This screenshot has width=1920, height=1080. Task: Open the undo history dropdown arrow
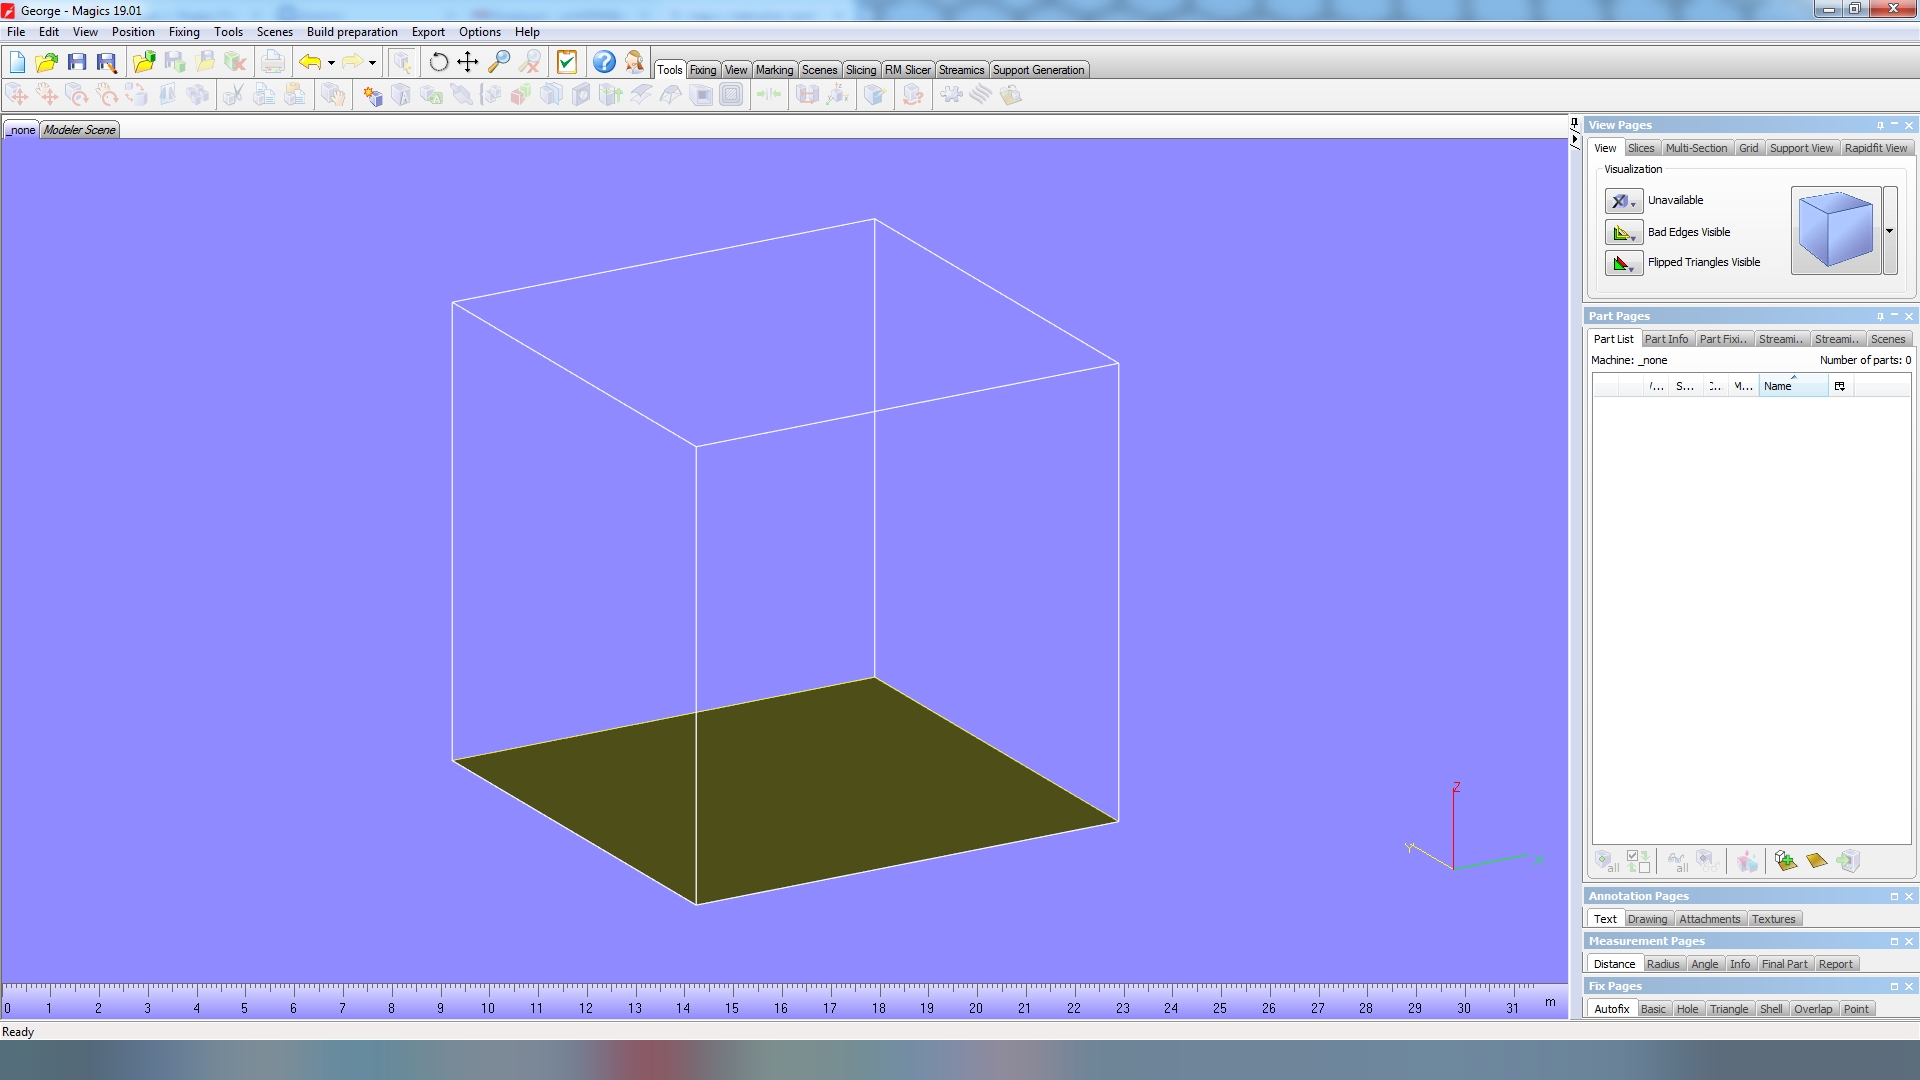331,63
